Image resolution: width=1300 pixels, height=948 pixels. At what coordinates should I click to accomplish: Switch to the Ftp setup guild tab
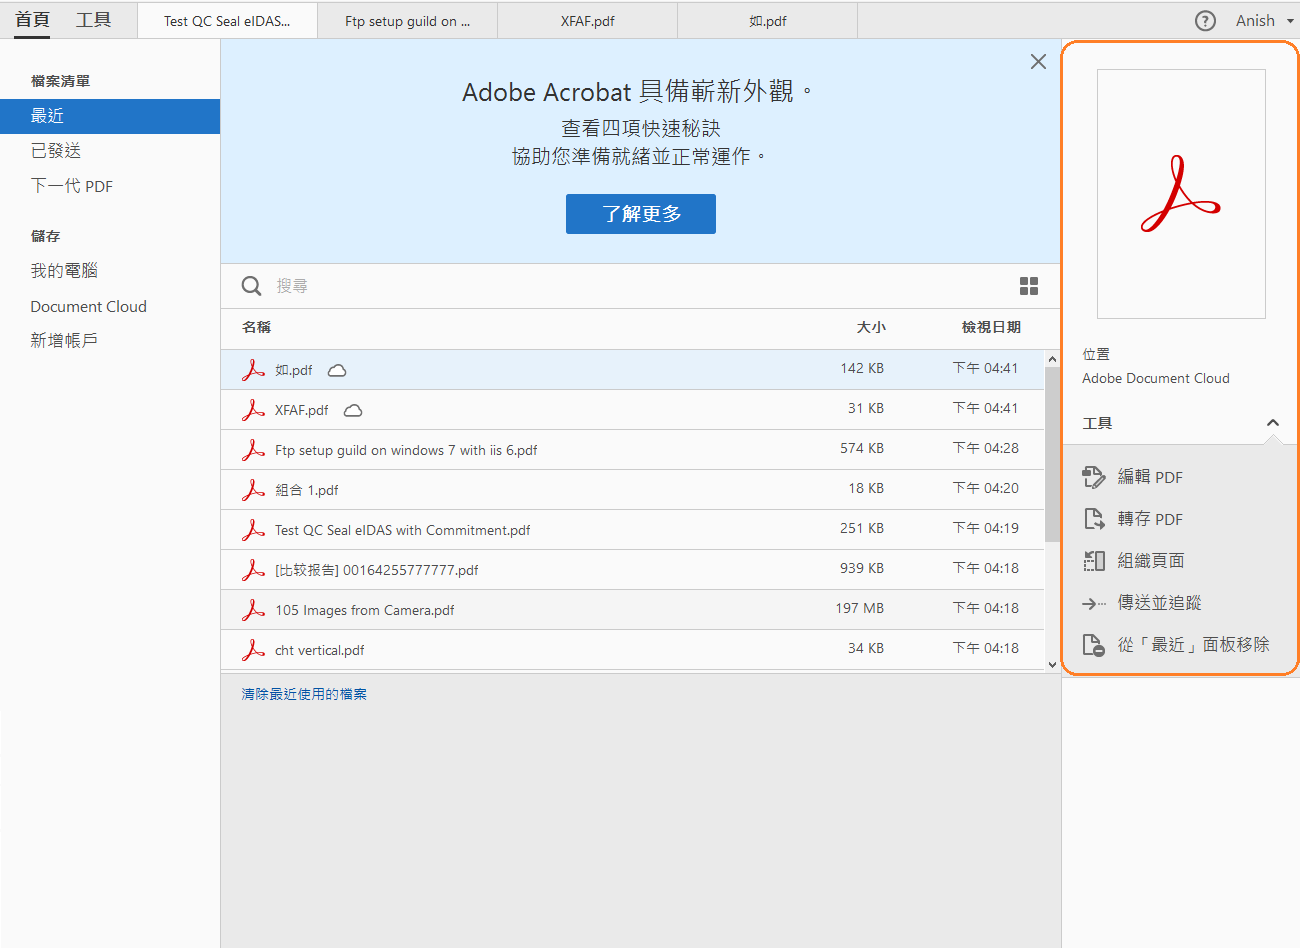[407, 21]
